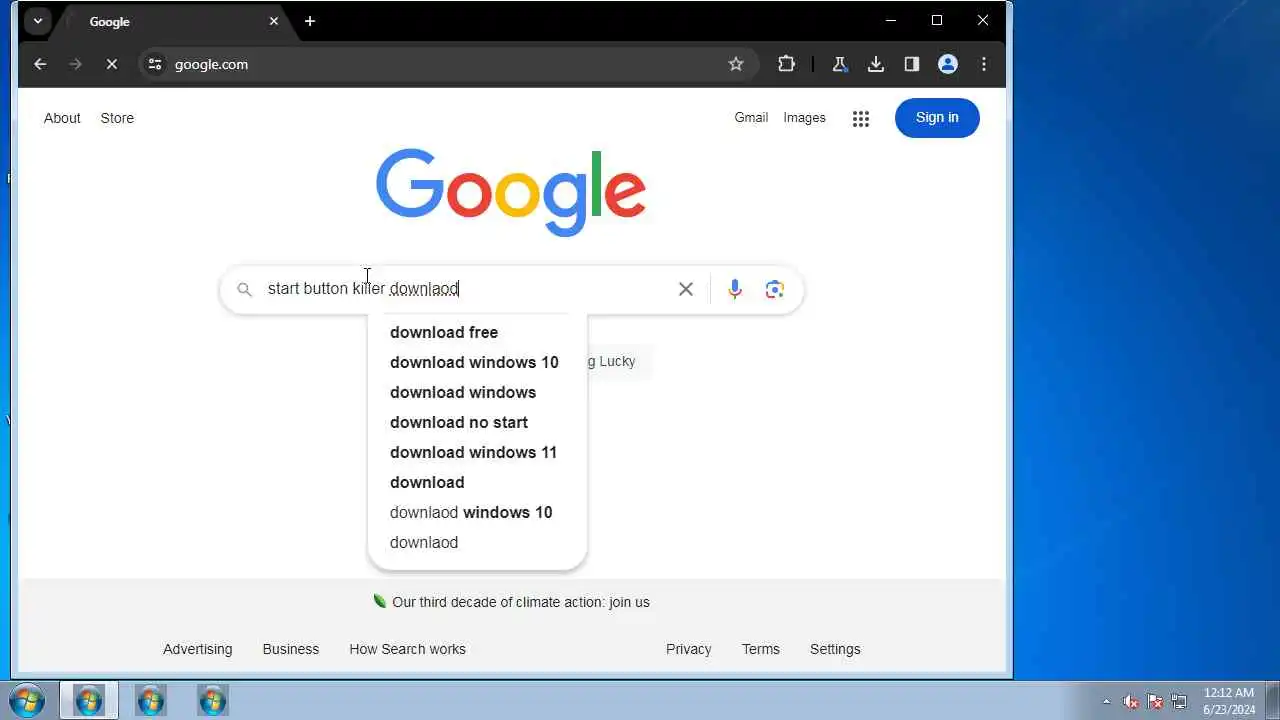Open a new tab with the plus icon
Image resolution: width=1280 pixels, height=720 pixels.
(x=310, y=21)
